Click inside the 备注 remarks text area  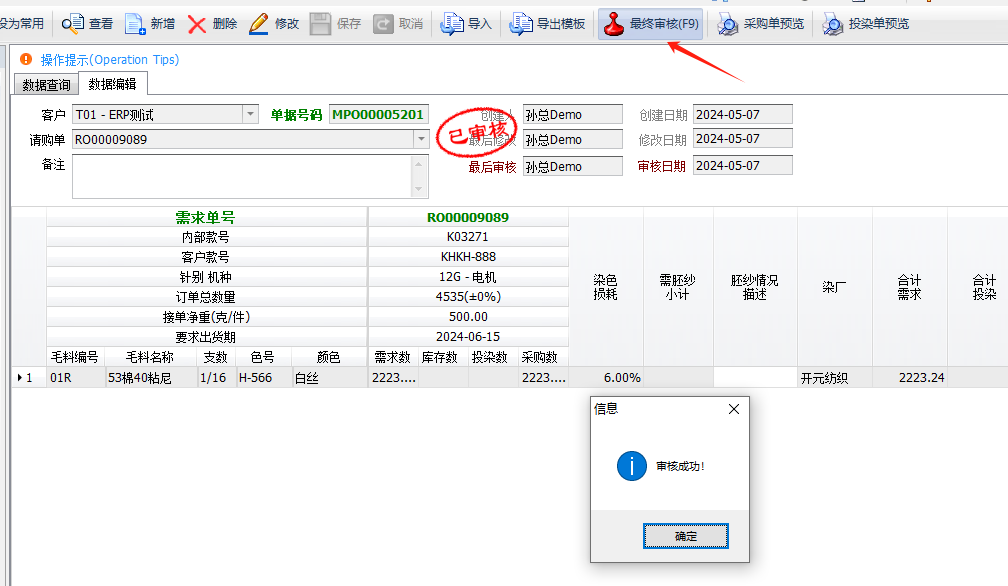point(242,176)
